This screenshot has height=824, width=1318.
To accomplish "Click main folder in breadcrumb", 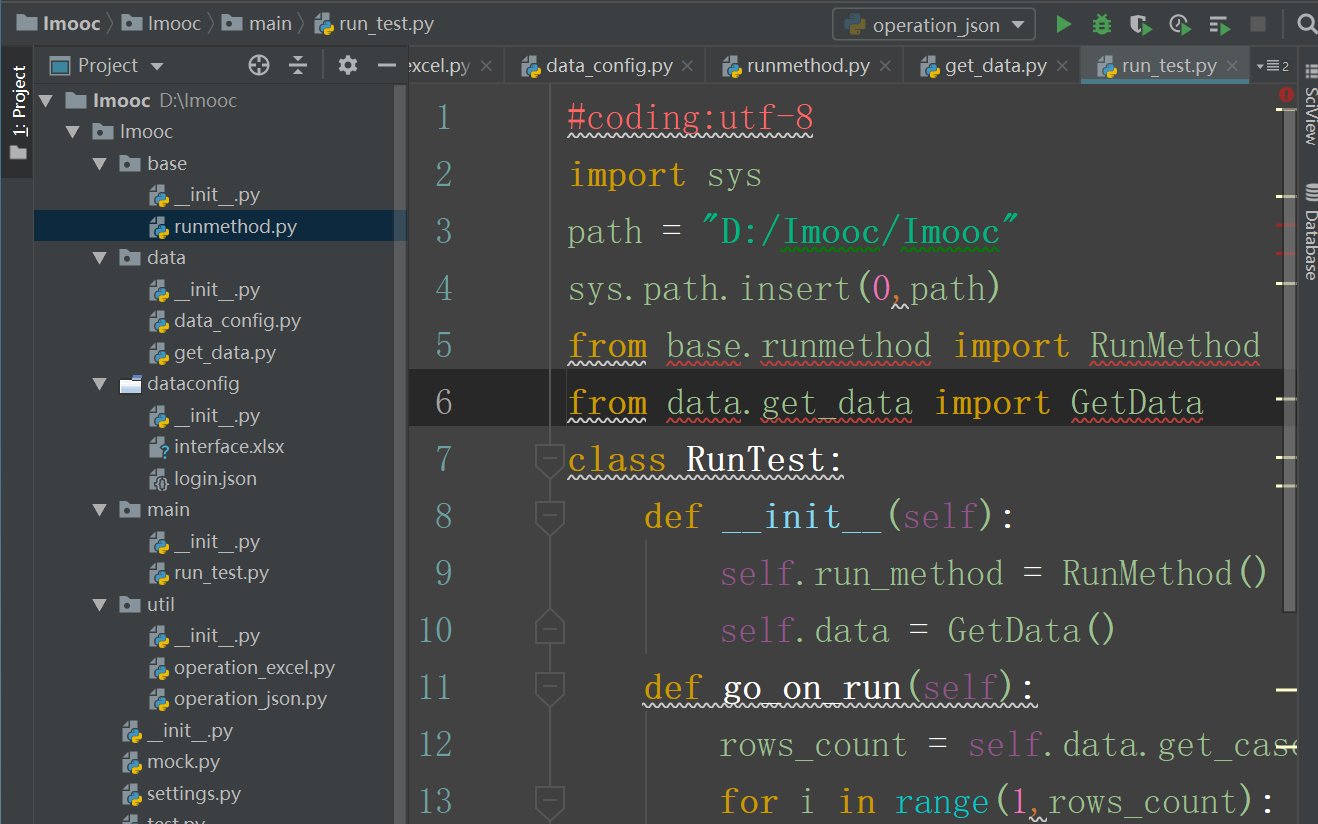I will (258, 23).
